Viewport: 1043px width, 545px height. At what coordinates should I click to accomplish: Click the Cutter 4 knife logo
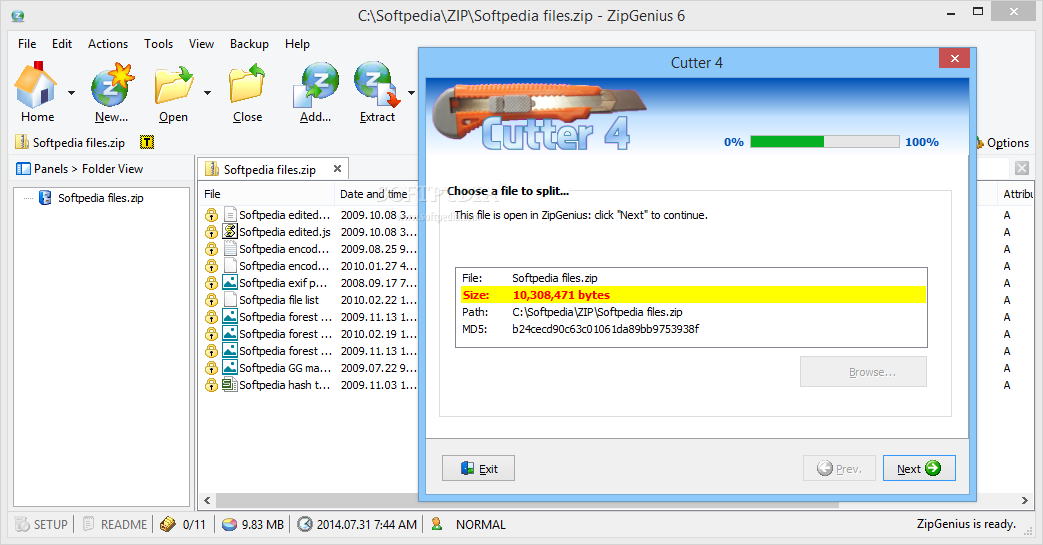(539, 116)
